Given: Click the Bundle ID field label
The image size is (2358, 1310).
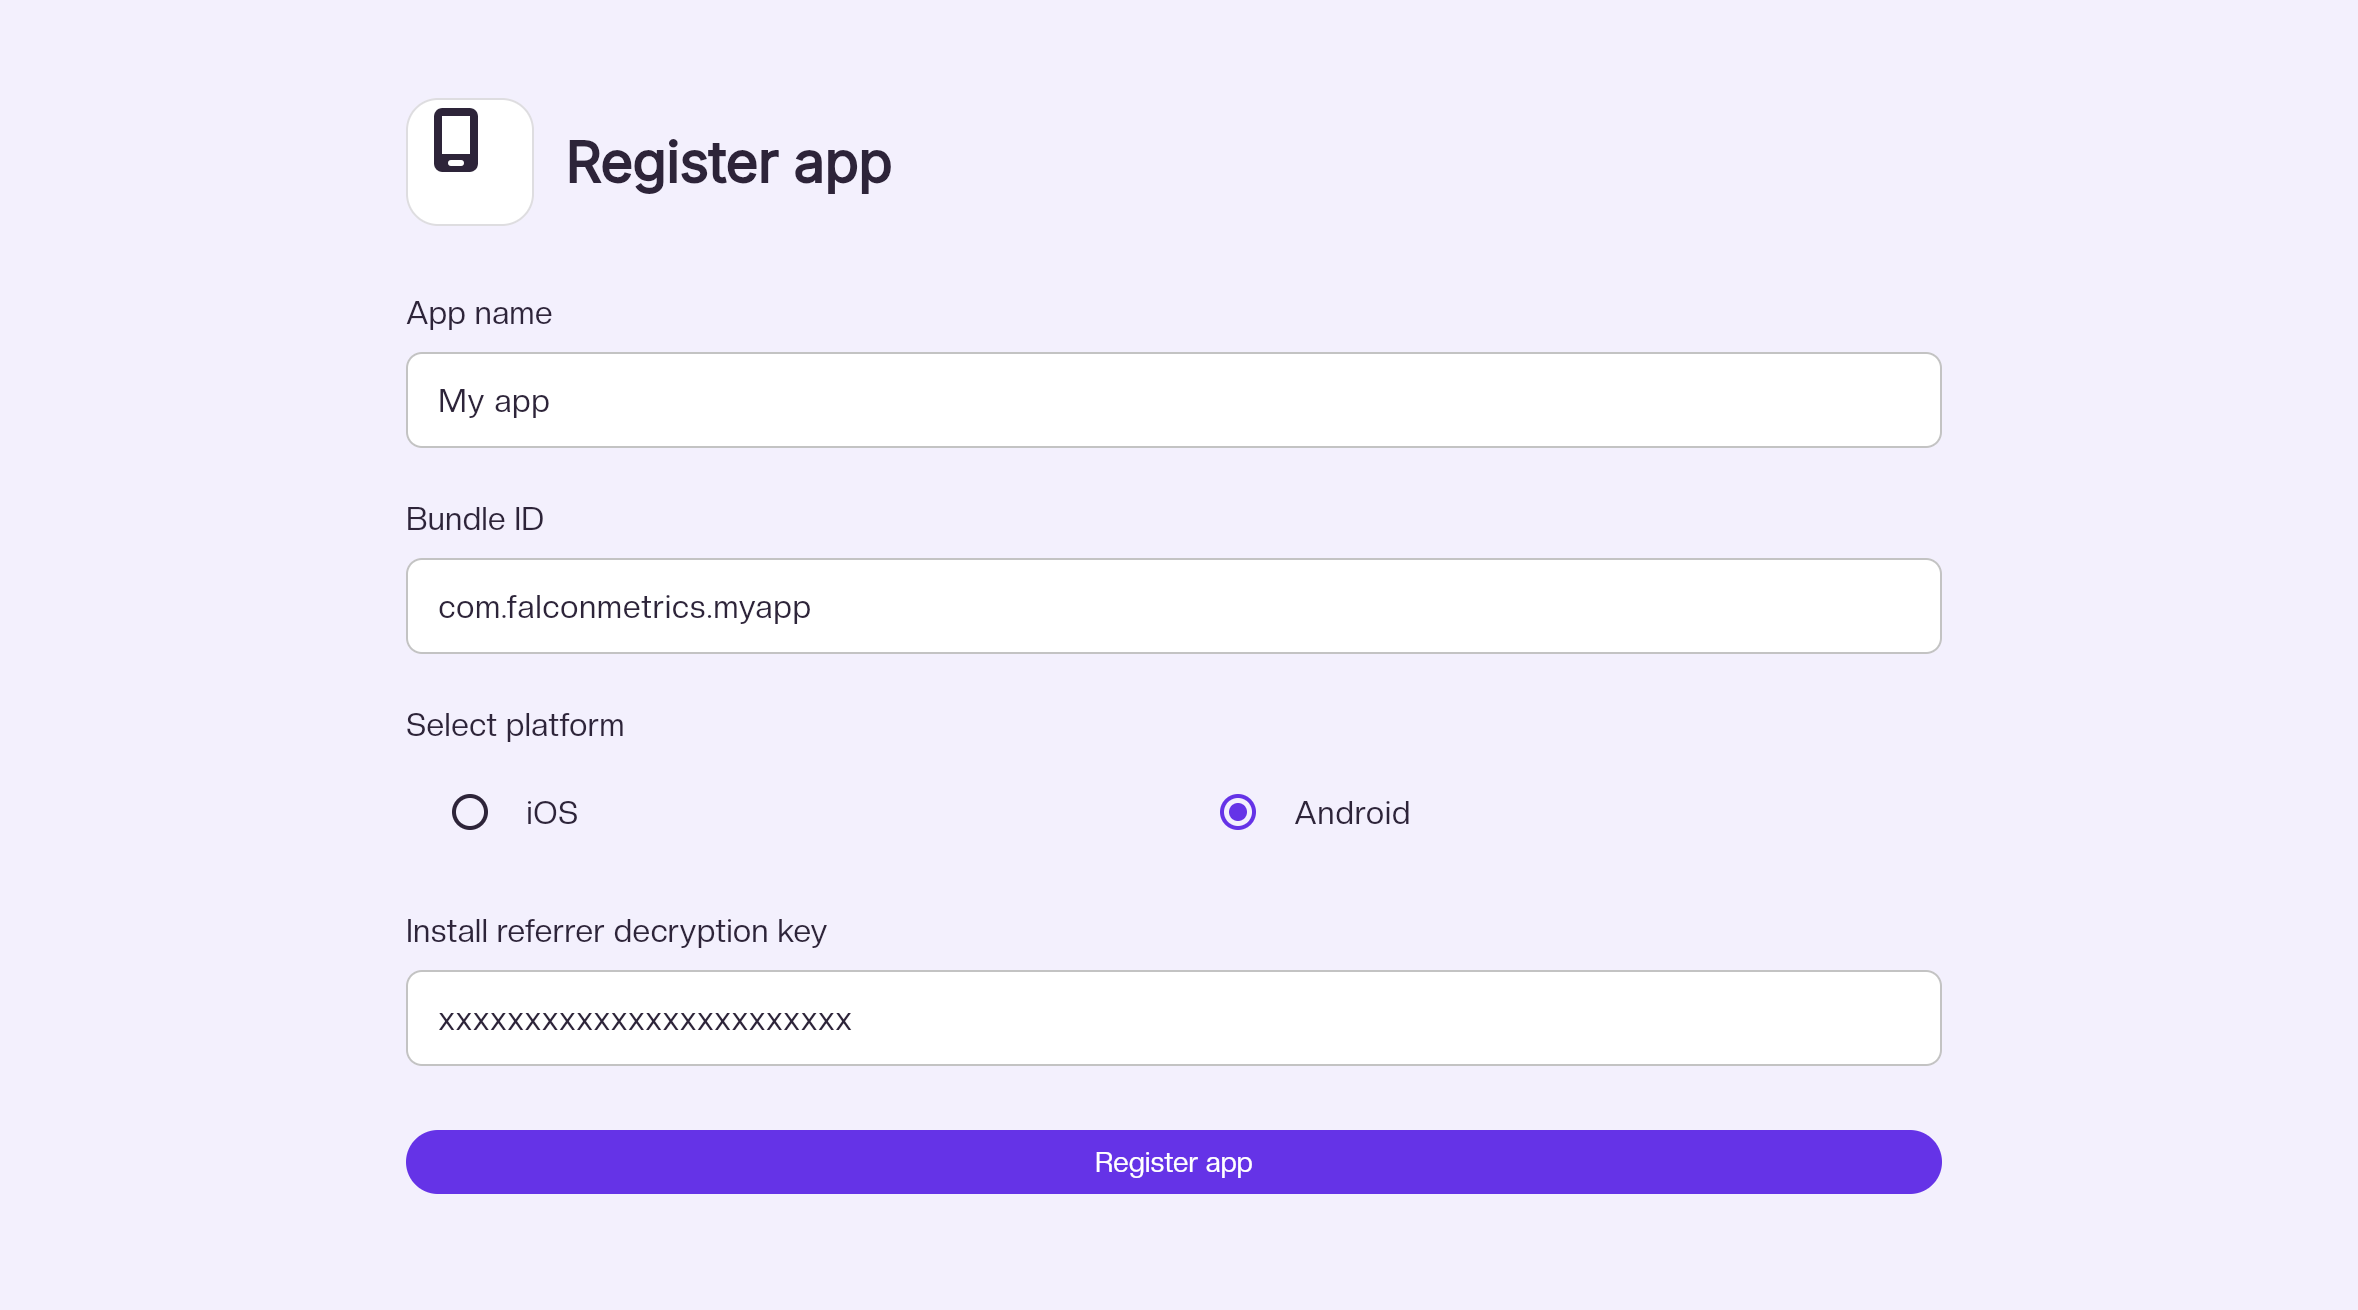Looking at the screenshot, I should [x=475, y=519].
